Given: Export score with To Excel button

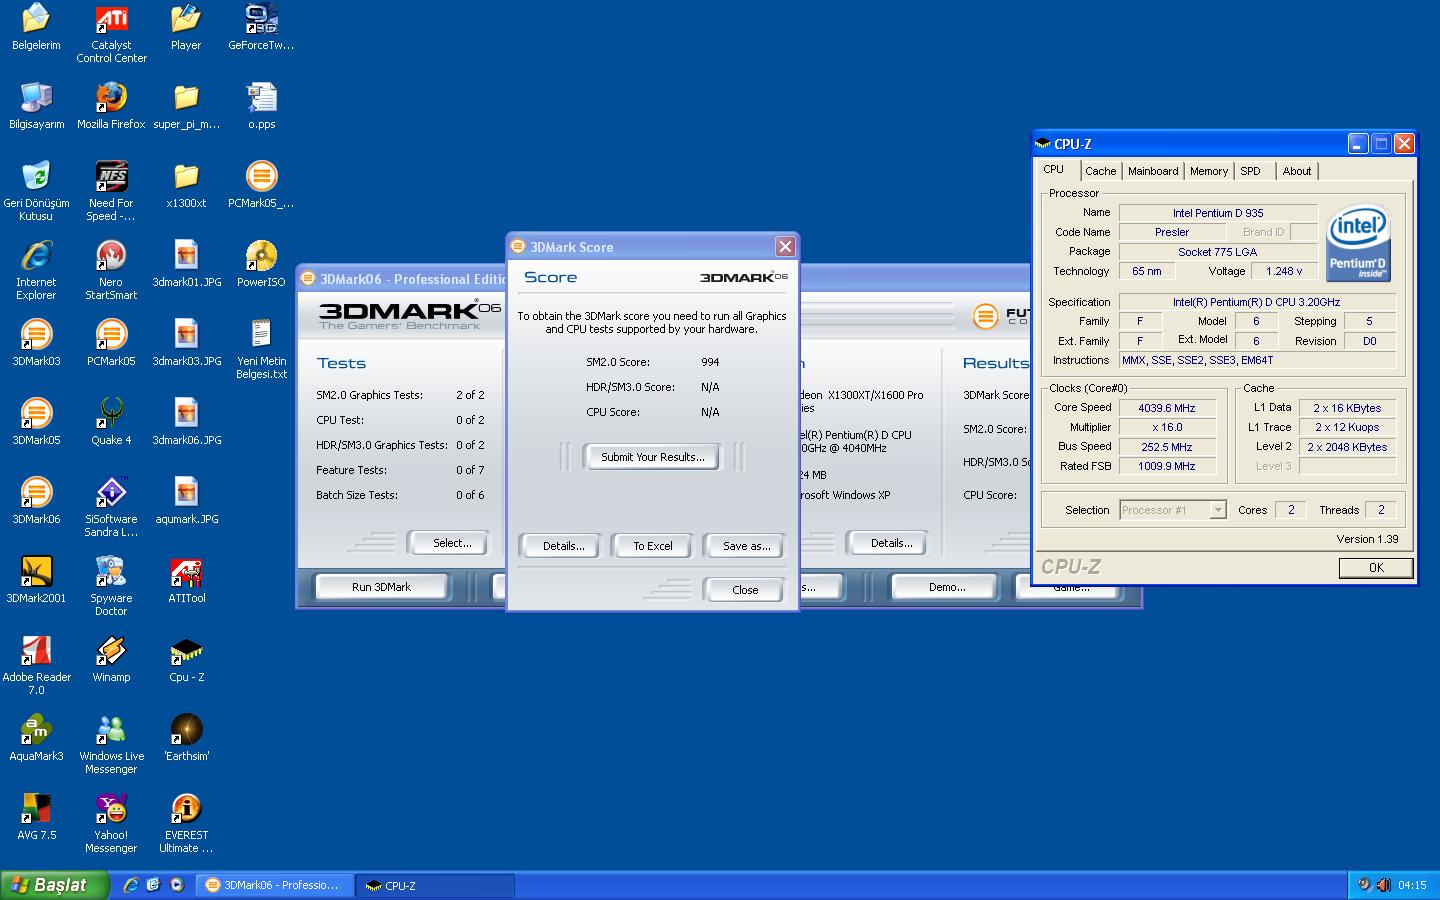Looking at the screenshot, I should (x=653, y=546).
